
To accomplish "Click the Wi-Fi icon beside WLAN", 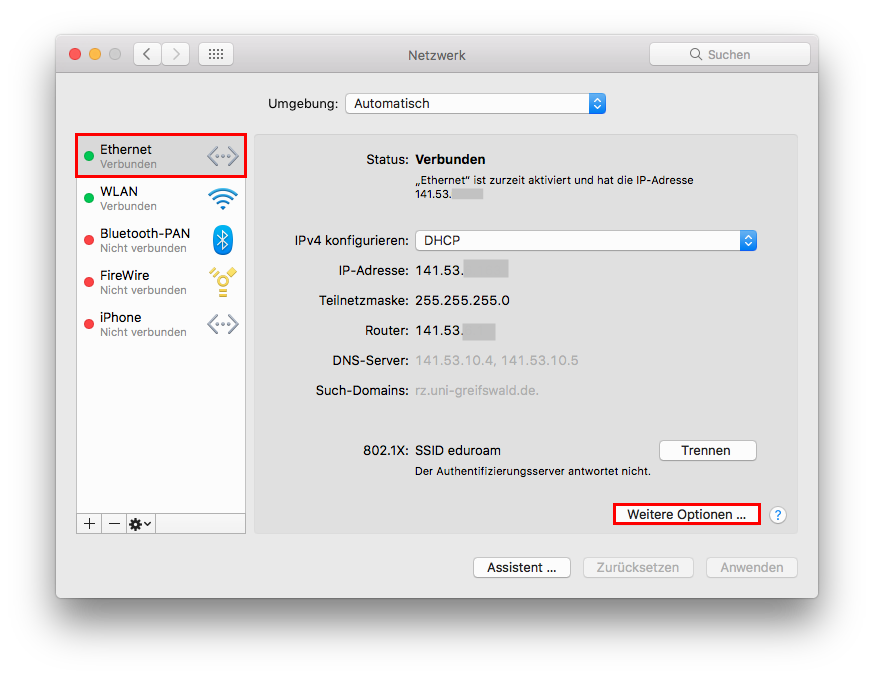I will click(x=222, y=198).
